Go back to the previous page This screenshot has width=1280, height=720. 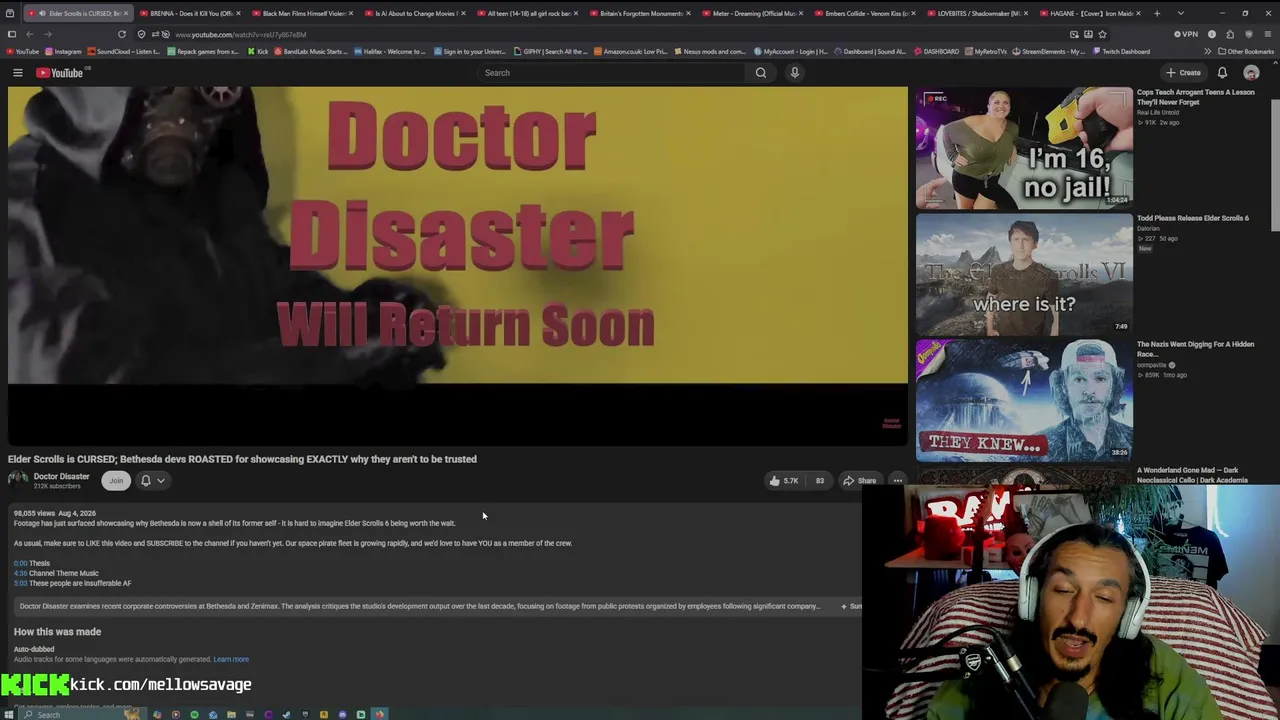[x=30, y=34]
